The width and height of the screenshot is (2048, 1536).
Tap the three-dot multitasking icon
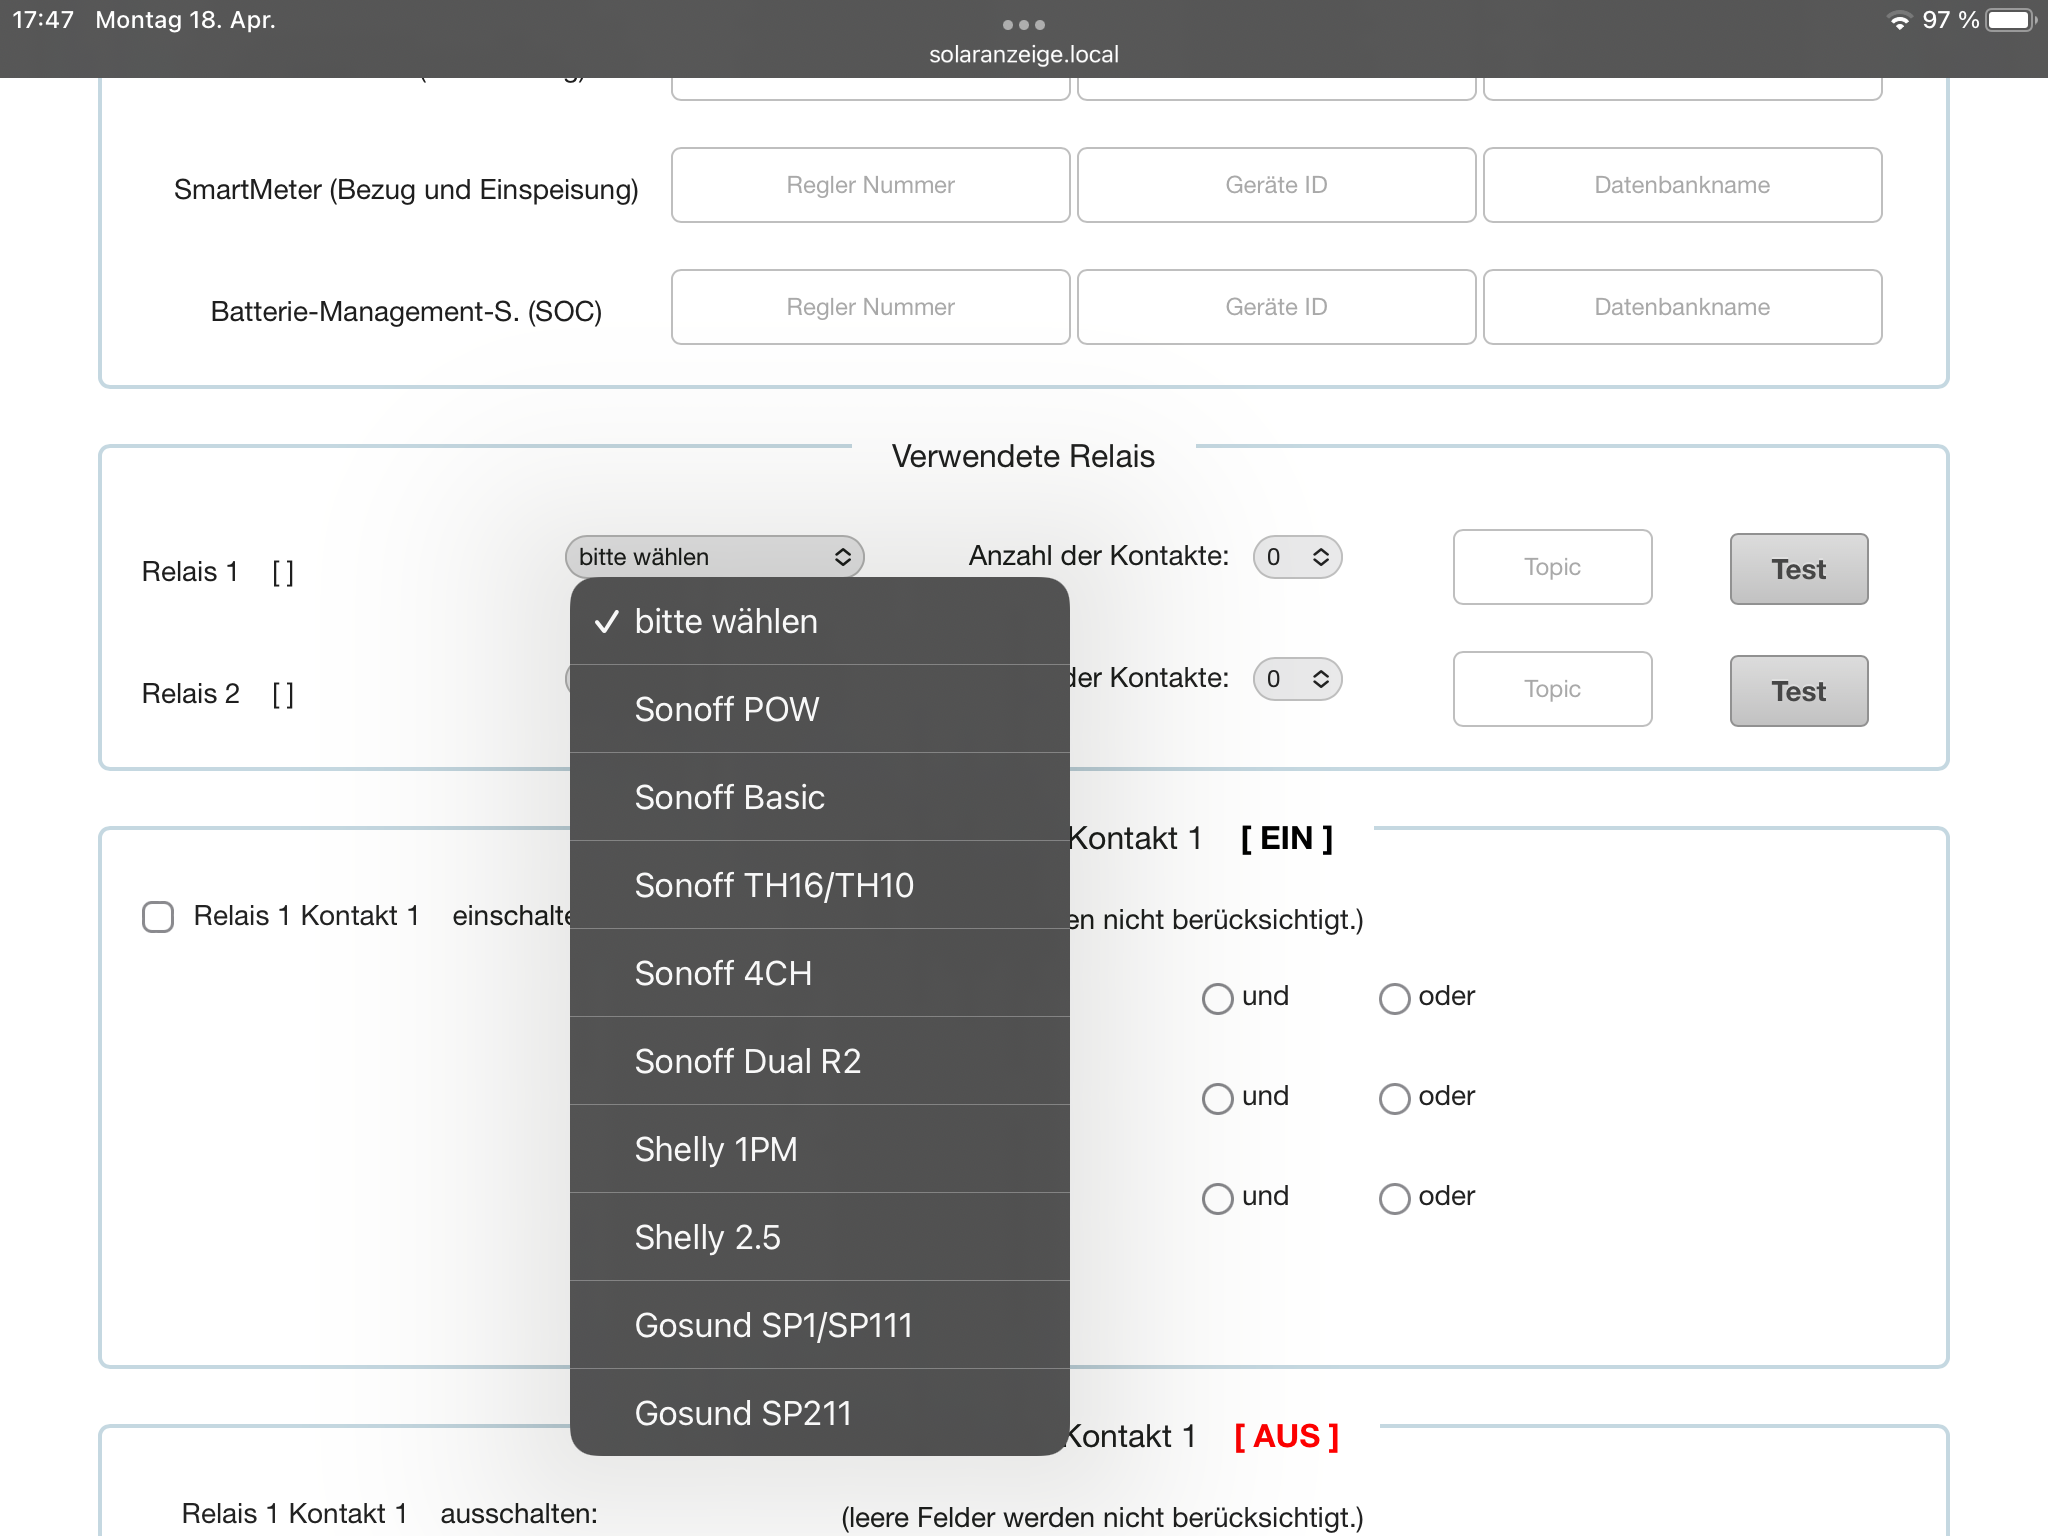(x=1023, y=24)
